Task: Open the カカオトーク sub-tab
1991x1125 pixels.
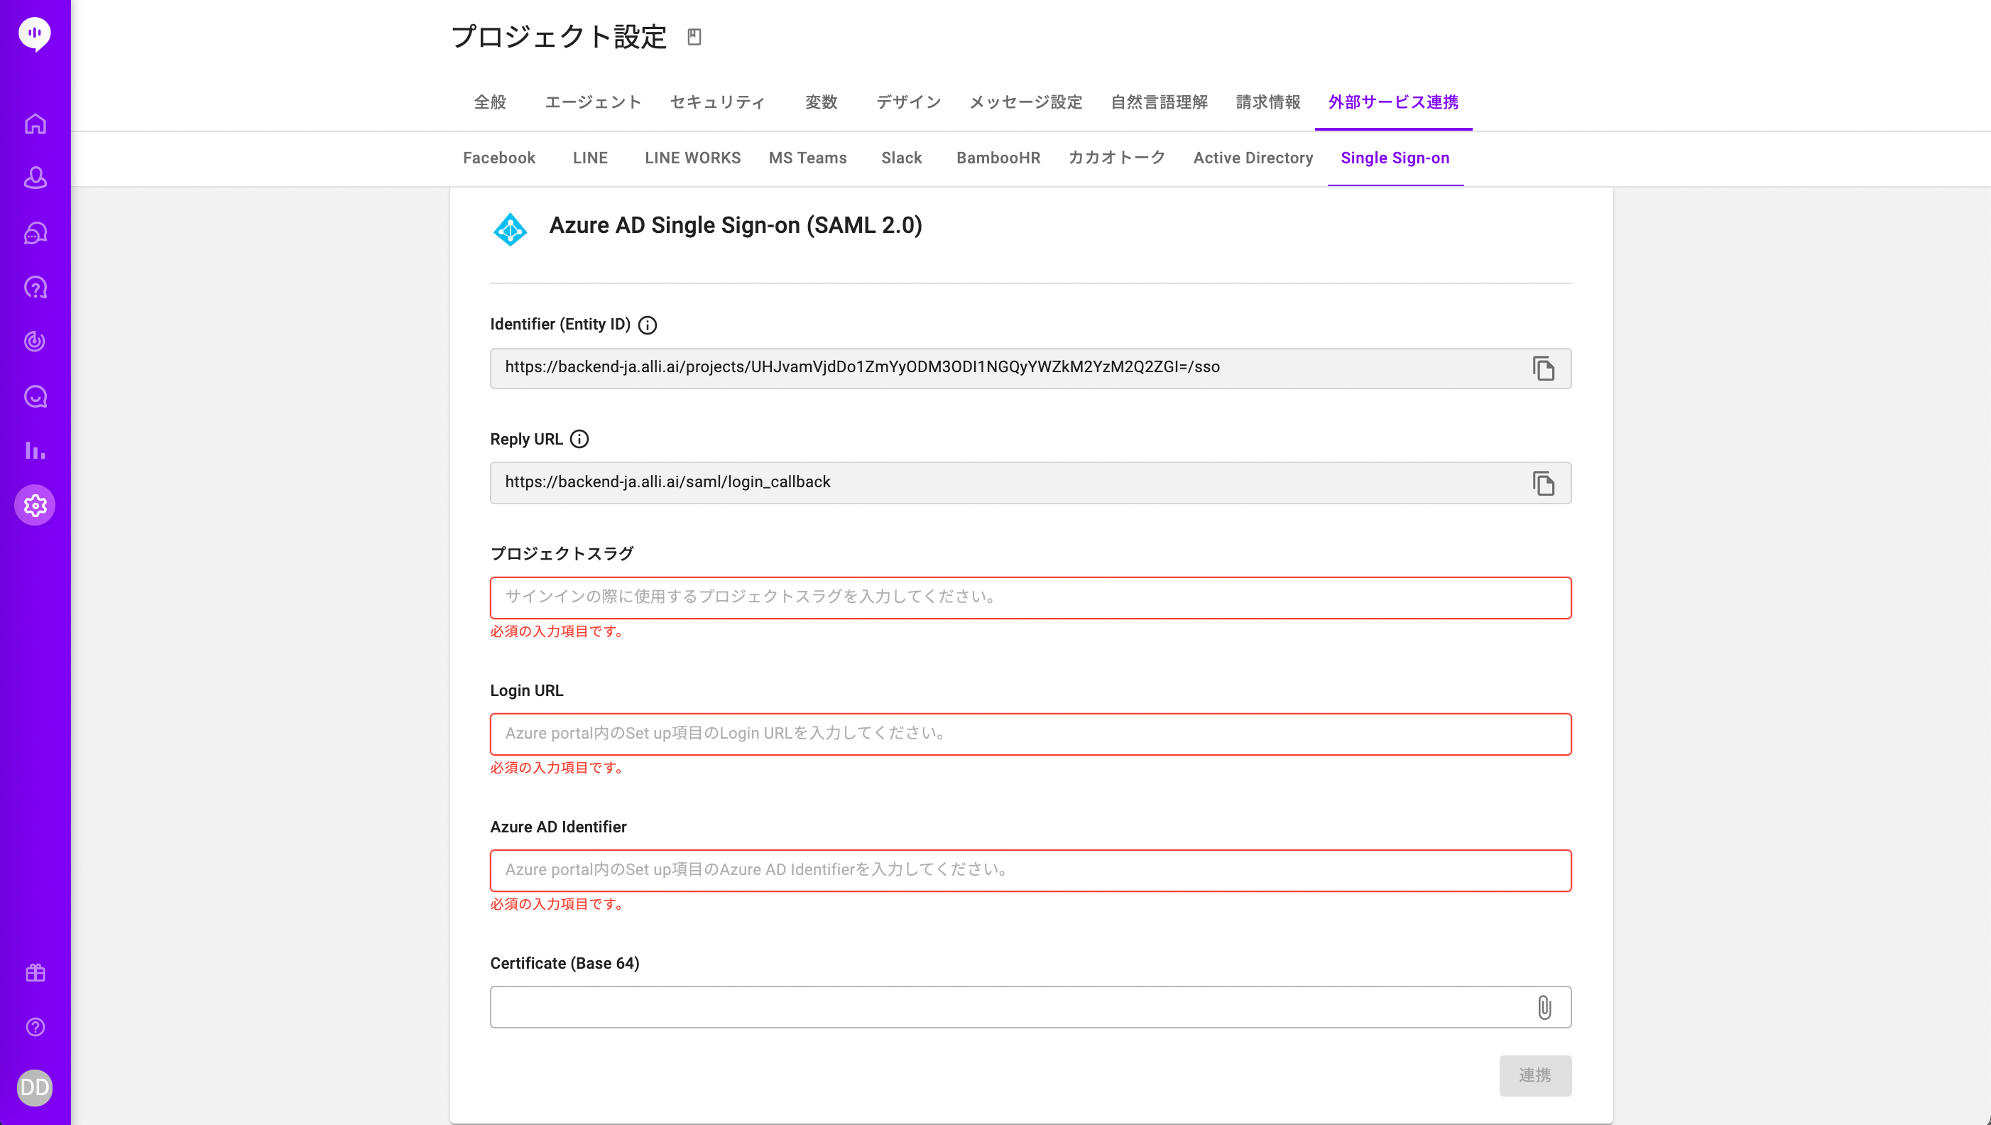Action: (x=1116, y=158)
